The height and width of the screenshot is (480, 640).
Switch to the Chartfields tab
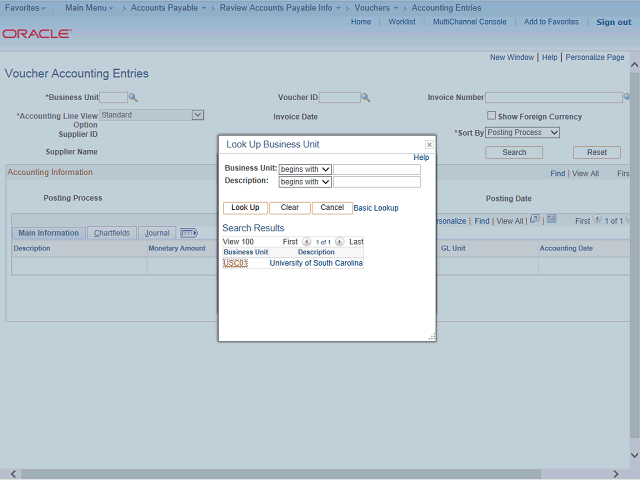(x=112, y=233)
